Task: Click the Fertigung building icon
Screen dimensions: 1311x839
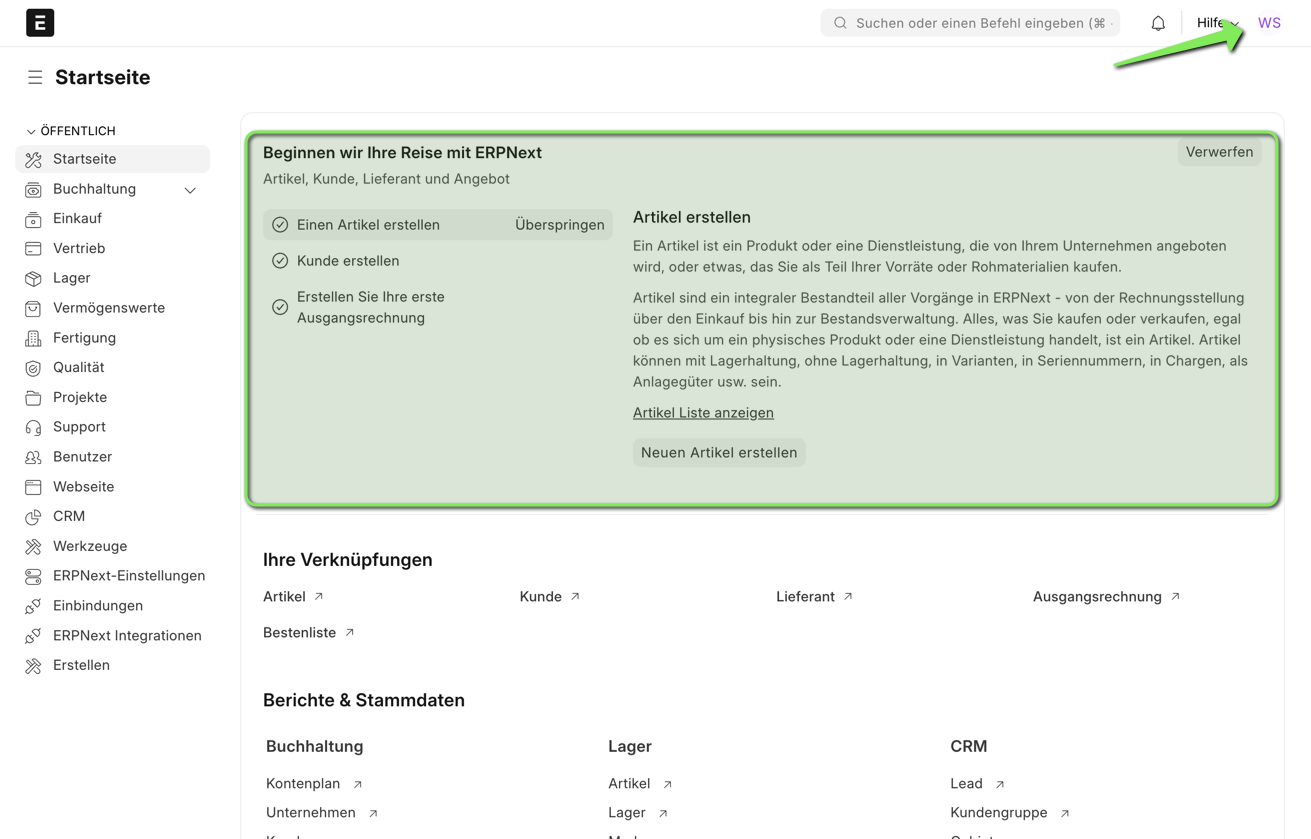Action: 33,338
